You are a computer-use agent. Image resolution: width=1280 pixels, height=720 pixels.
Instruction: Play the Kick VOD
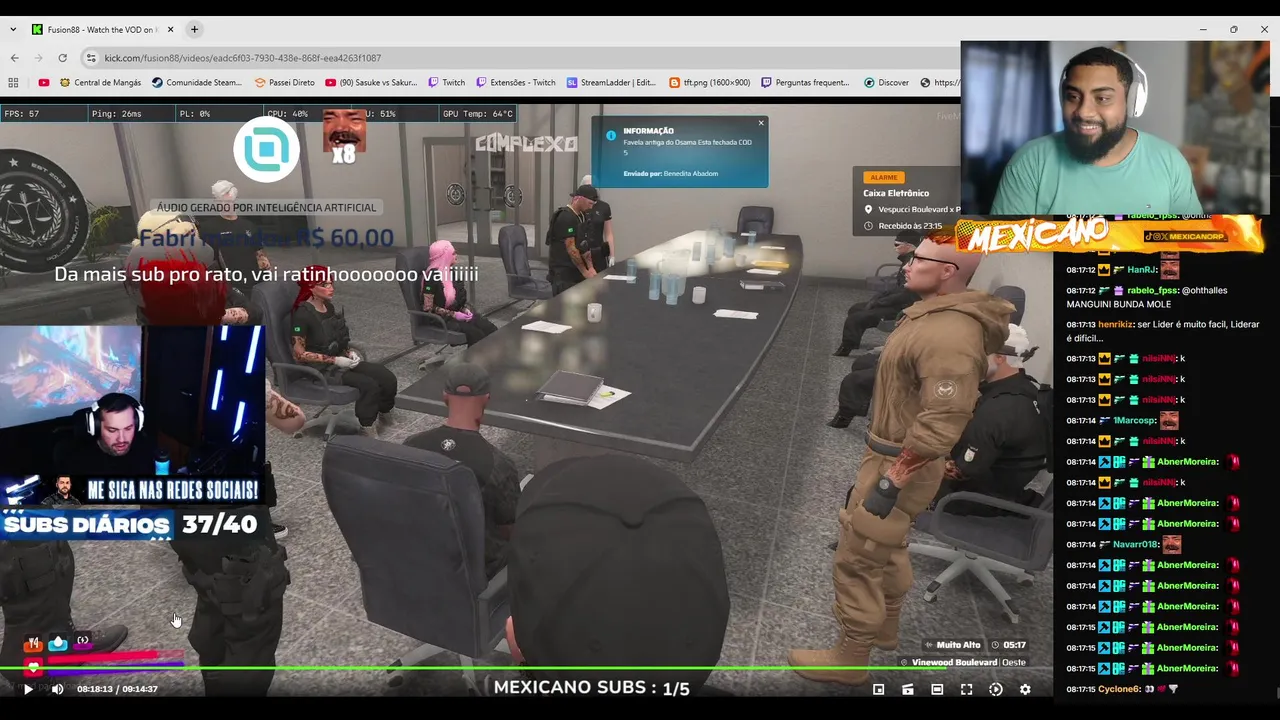28,689
